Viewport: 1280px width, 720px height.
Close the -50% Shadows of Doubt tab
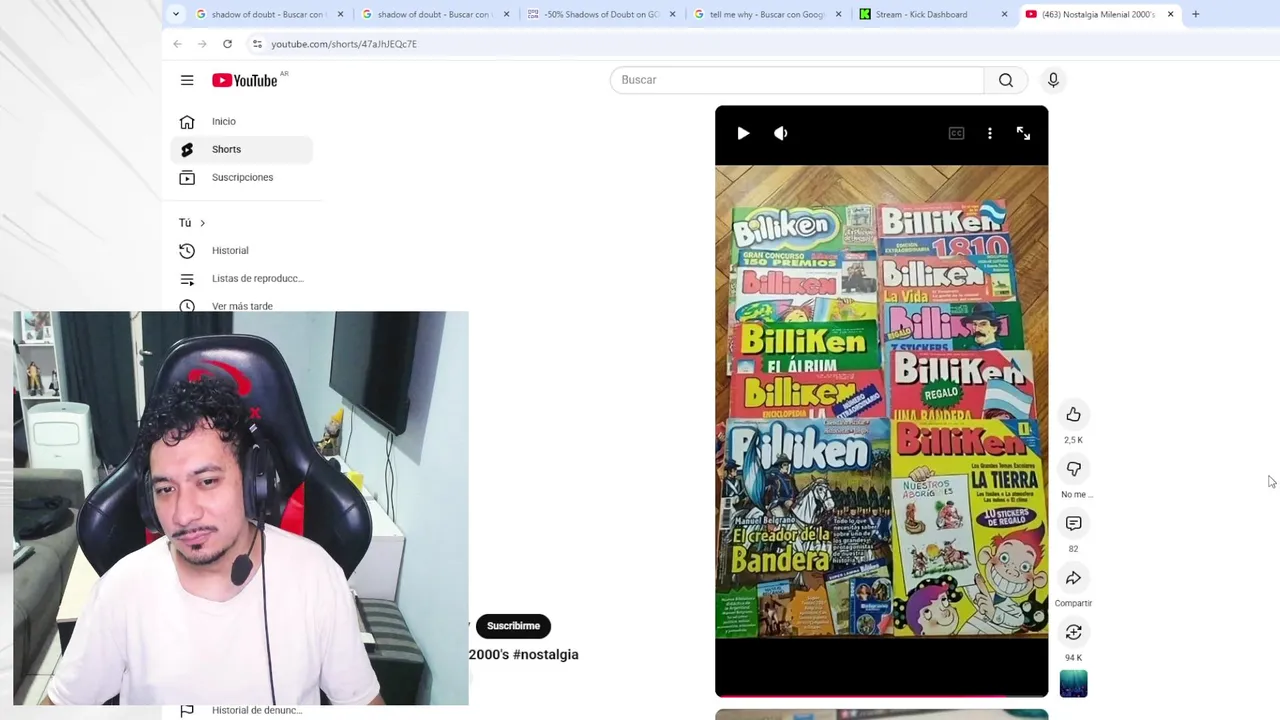click(x=672, y=14)
